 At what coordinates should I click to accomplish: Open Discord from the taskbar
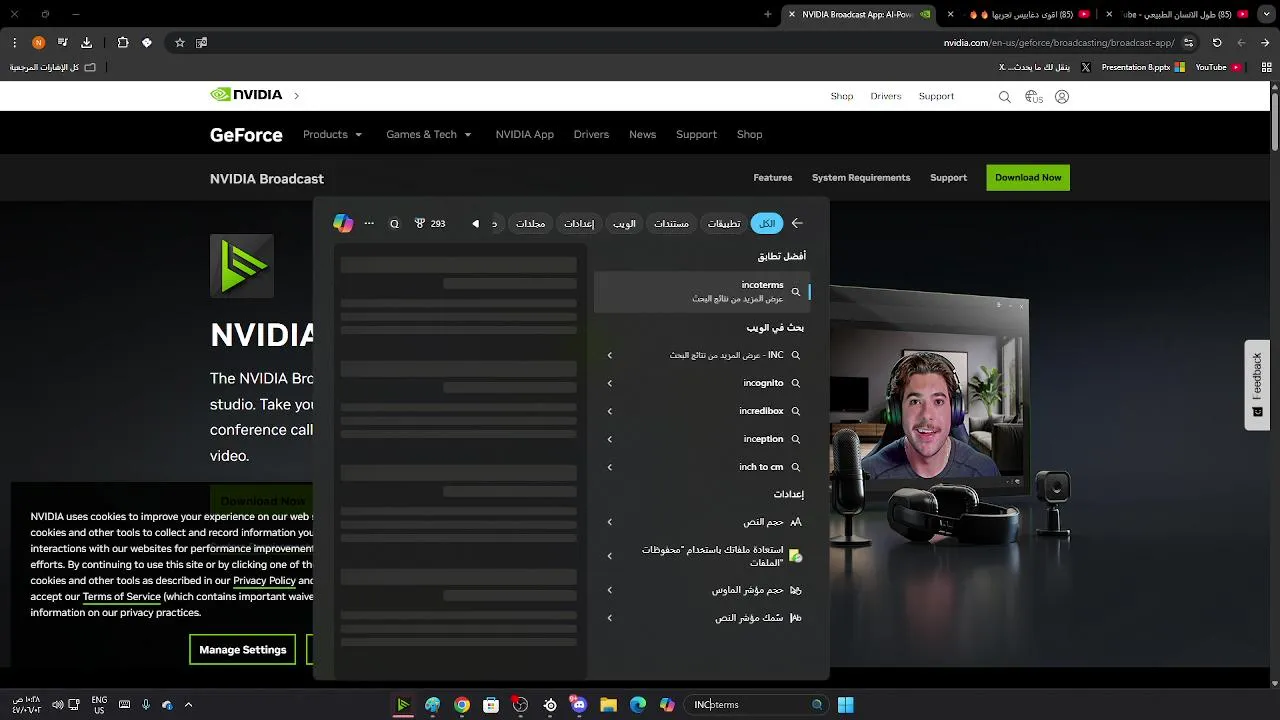pyautogui.click(x=579, y=705)
